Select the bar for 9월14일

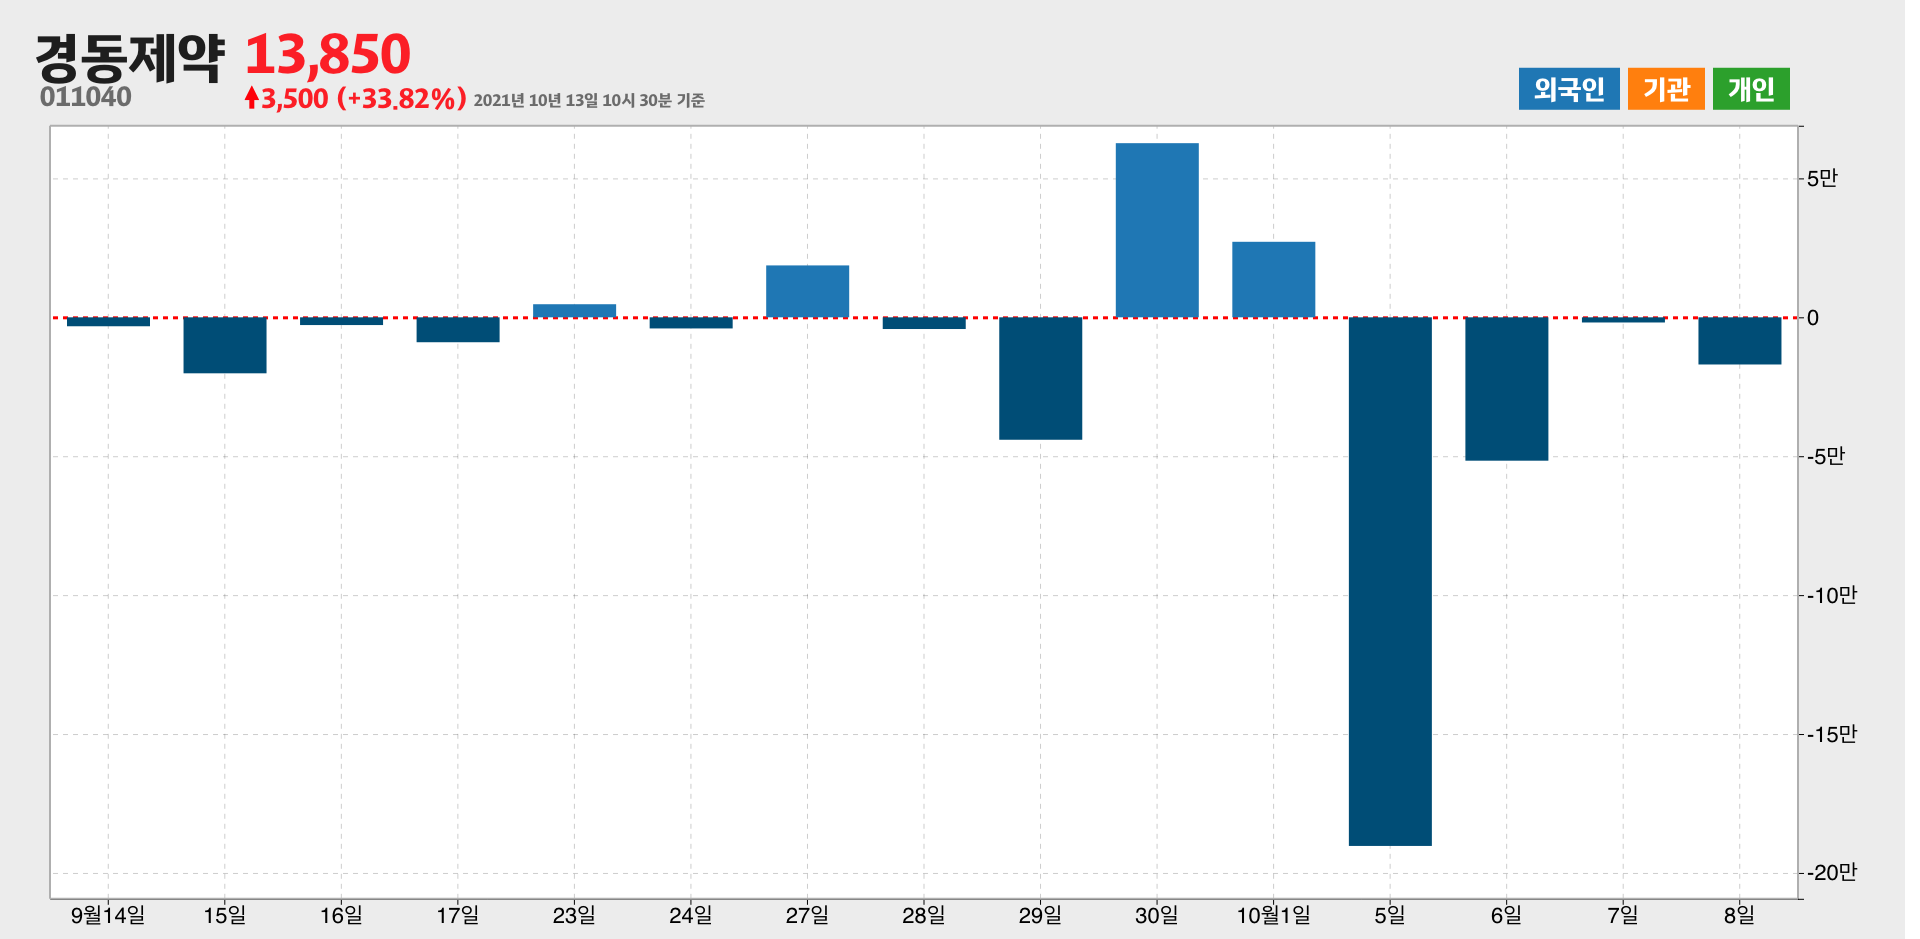tap(108, 322)
